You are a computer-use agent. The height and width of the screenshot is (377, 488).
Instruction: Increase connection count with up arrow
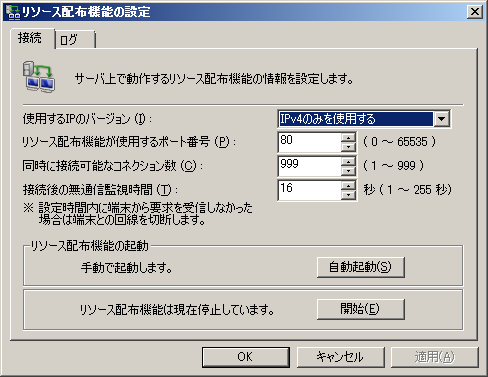click(x=349, y=162)
